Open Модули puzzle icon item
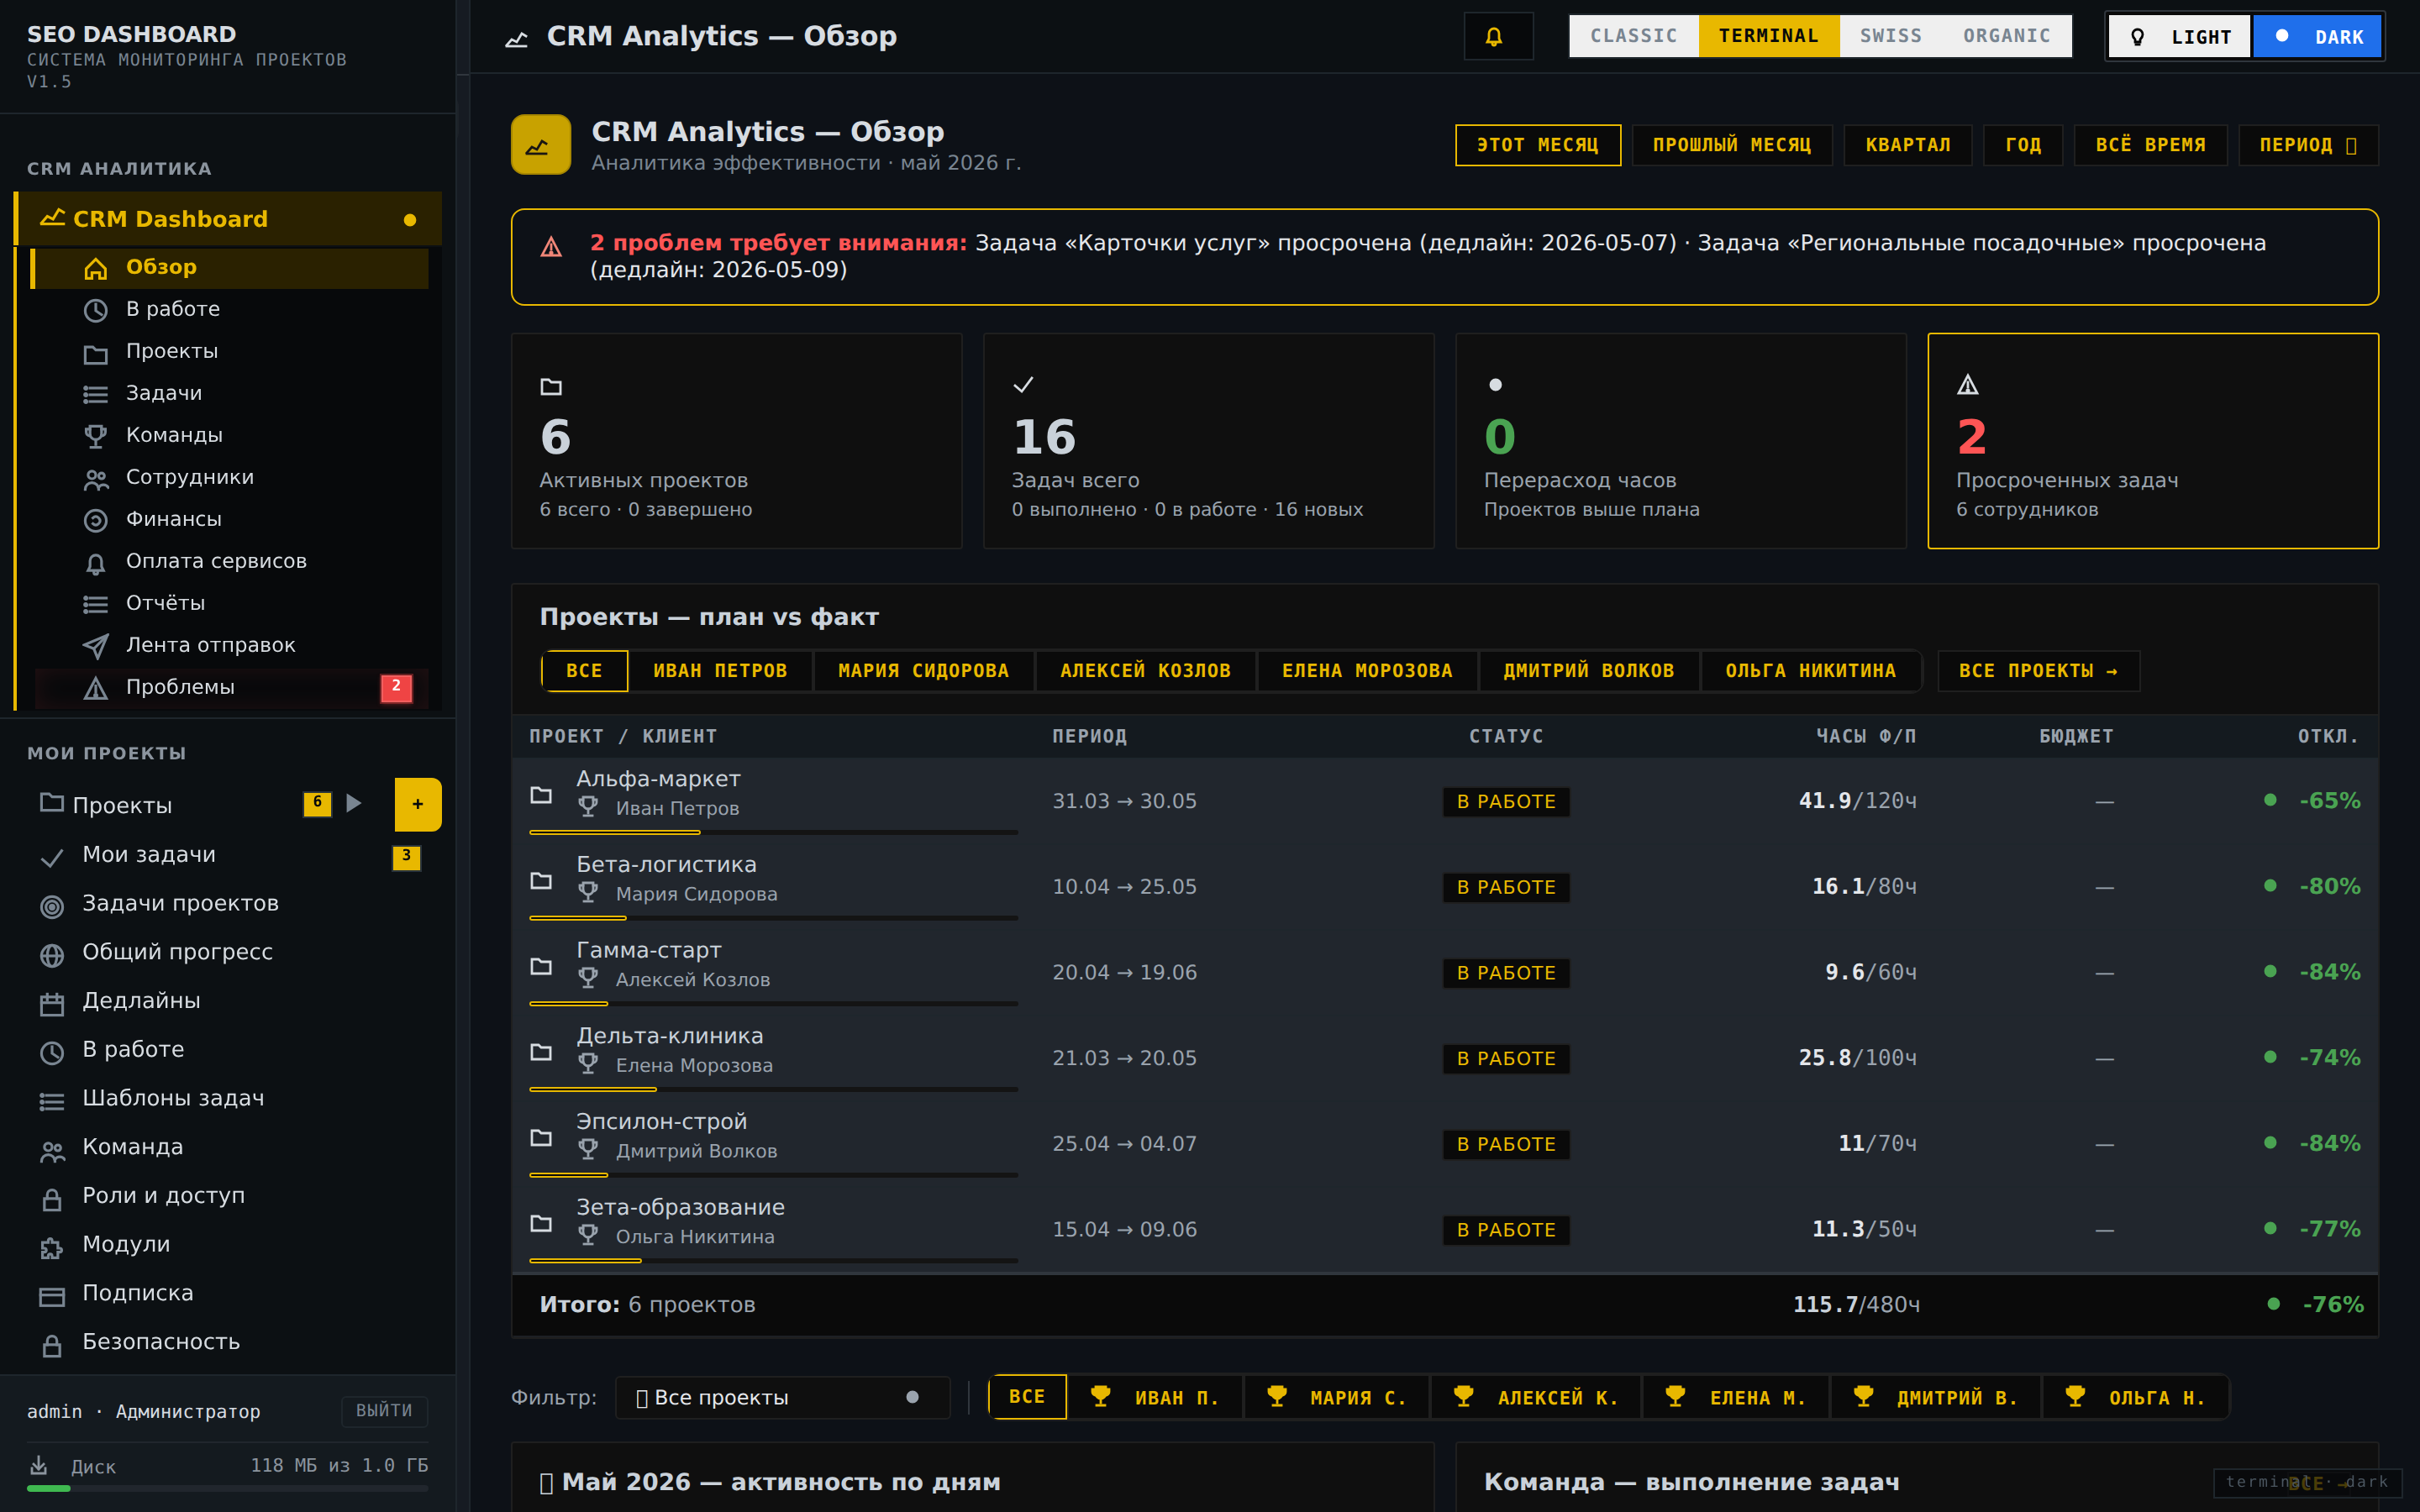 (51, 1246)
